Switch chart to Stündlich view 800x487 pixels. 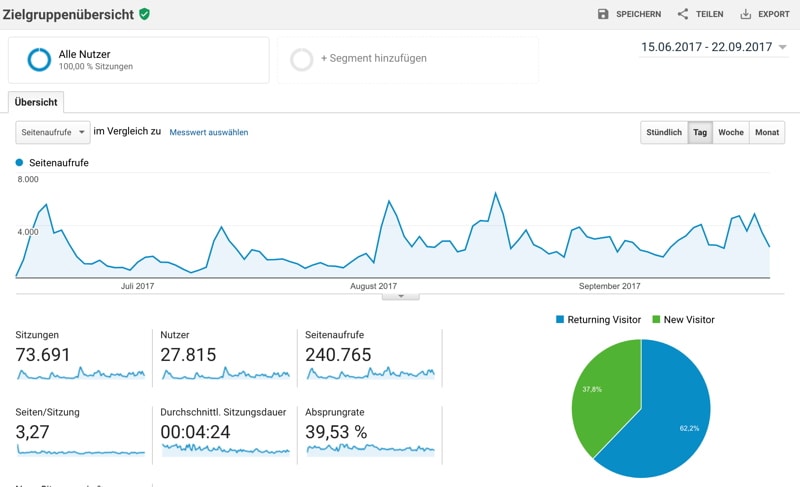coord(664,132)
